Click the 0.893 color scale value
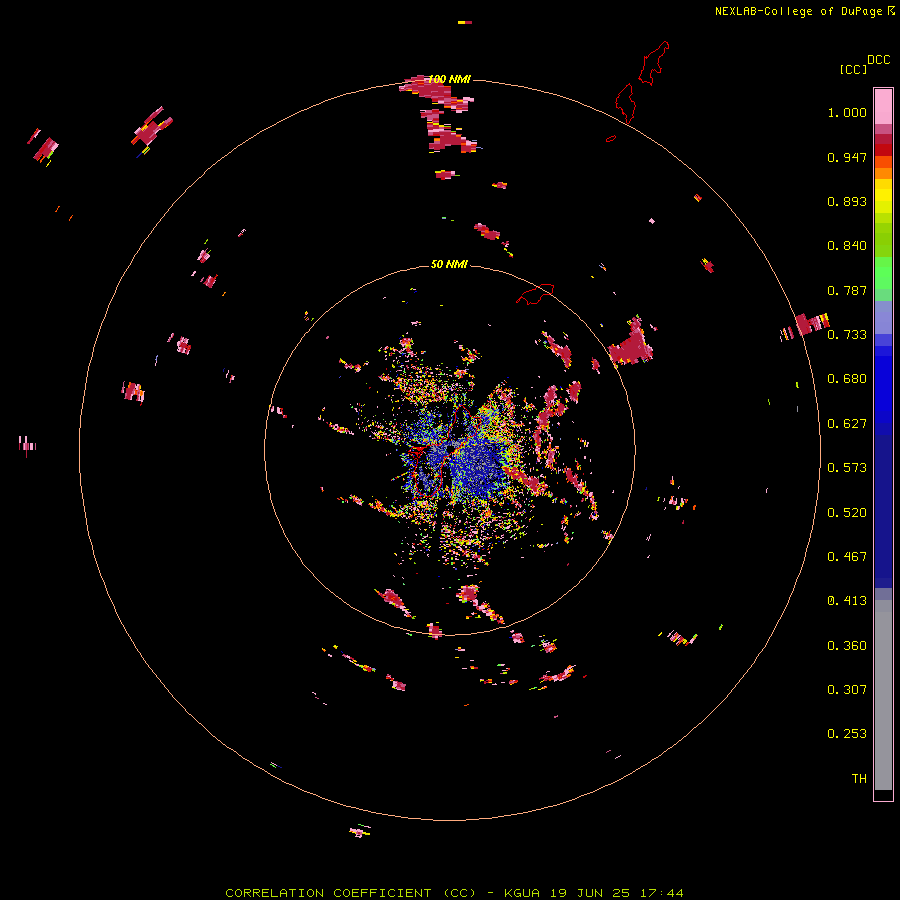The width and height of the screenshot is (900, 900). tap(847, 201)
